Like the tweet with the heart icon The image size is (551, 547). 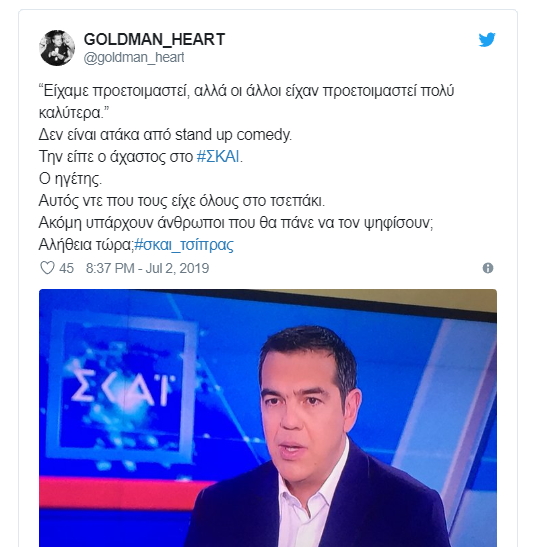click(x=47, y=268)
